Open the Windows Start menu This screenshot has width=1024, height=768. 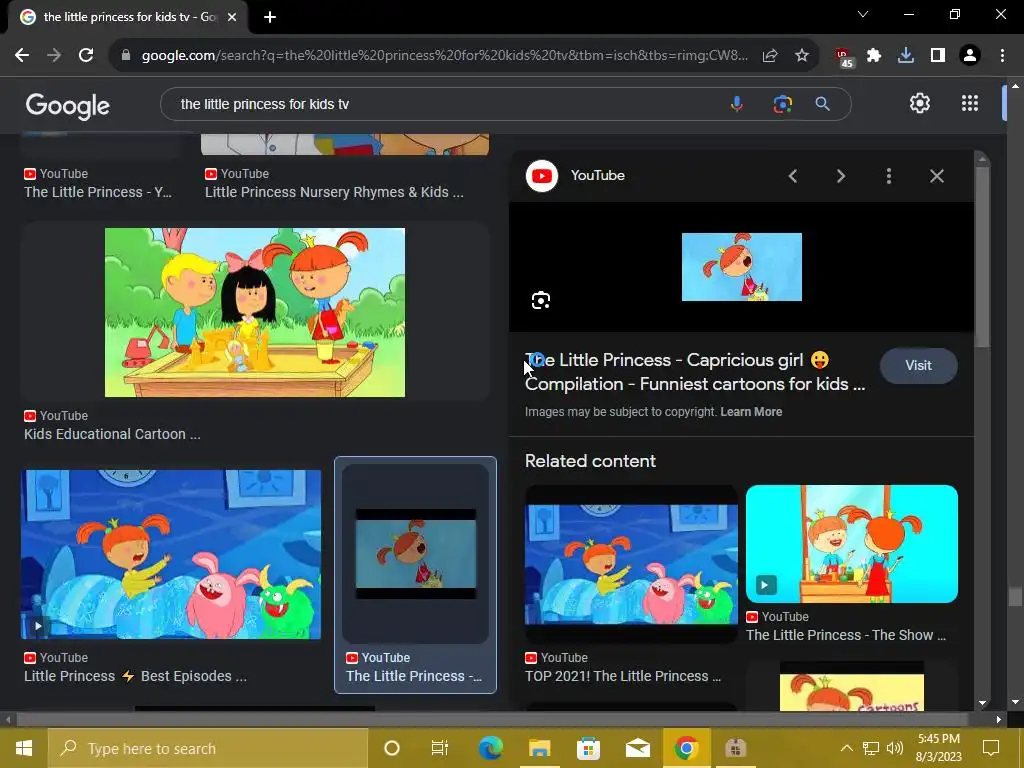click(x=24, y=748)
